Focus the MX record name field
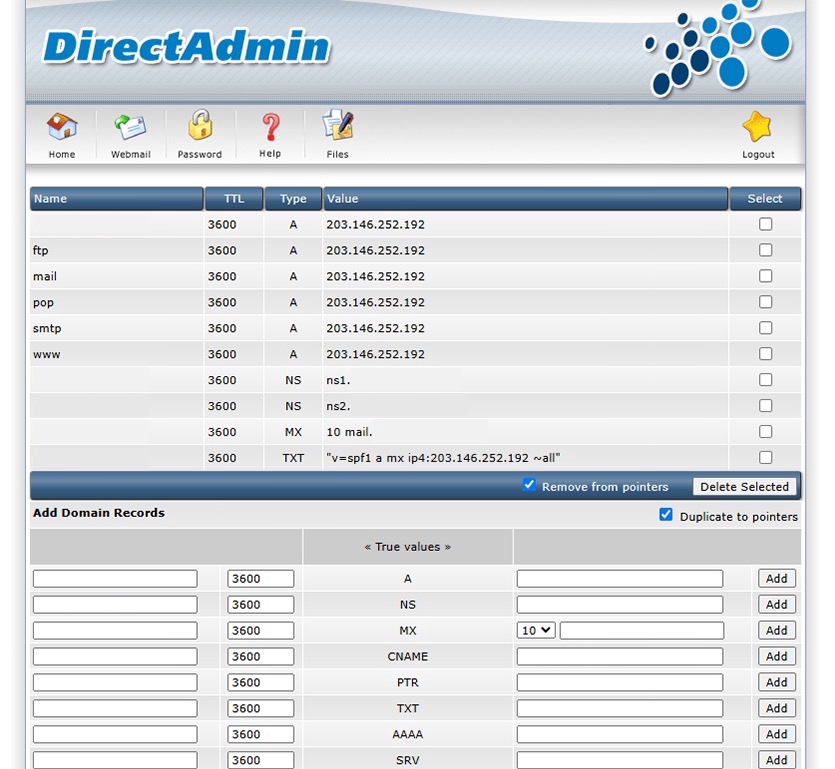The width and height of the screenshot is (835, 769). pos(115,631)
